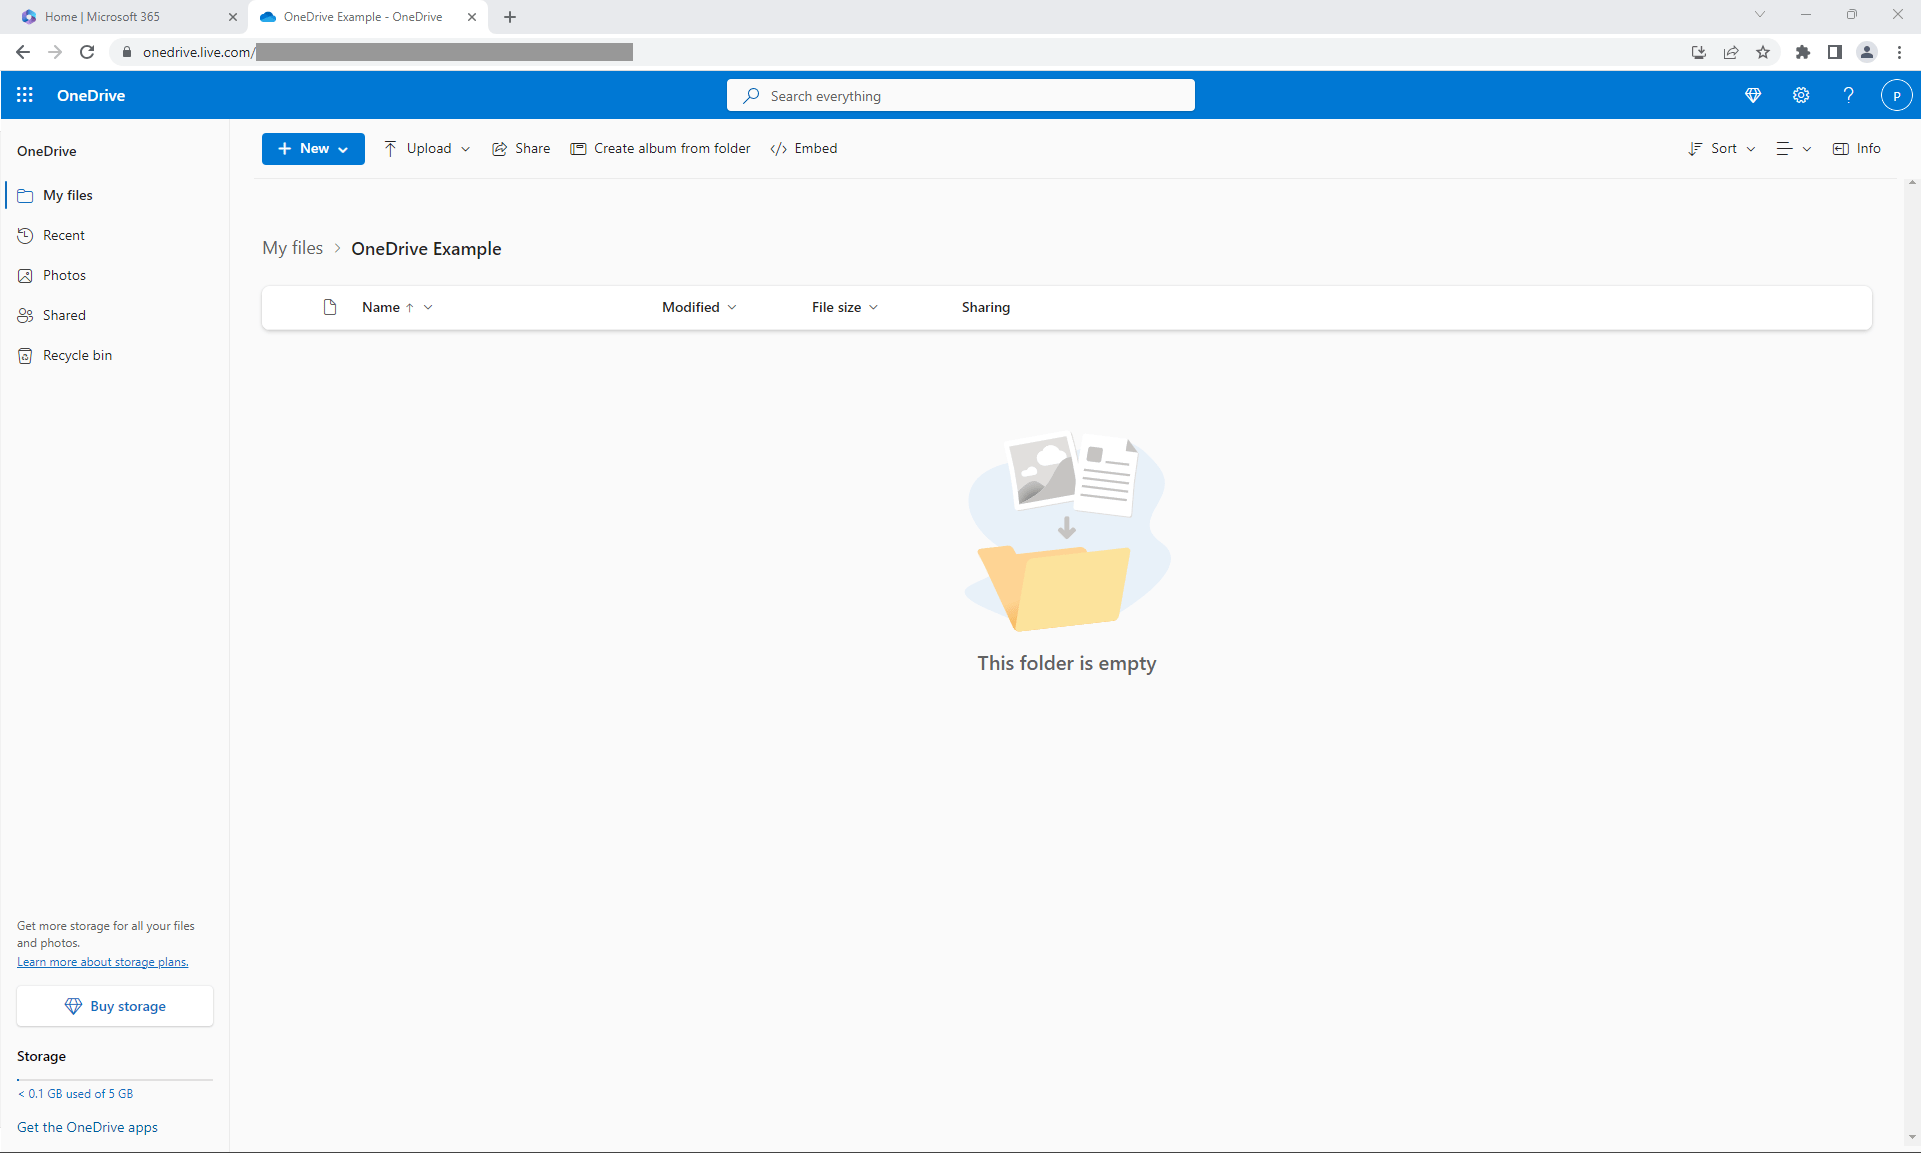Open the Modified column dropdown
1921x1153 pixels.
pos(699,307)
